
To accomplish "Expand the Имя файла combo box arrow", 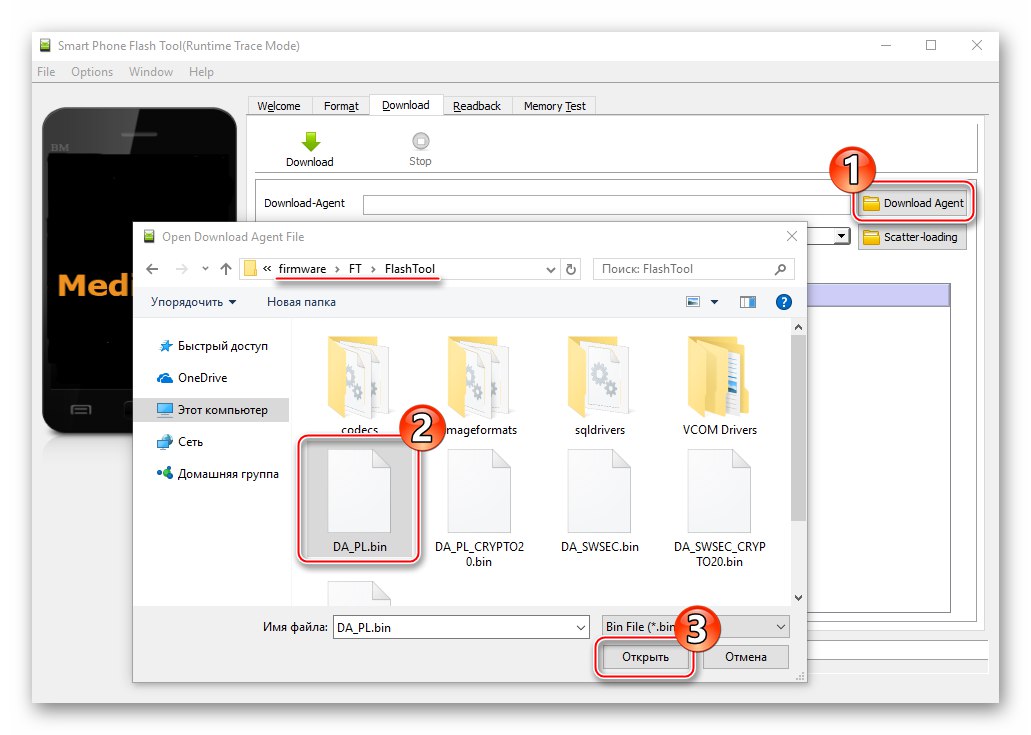I will [581, 627].
